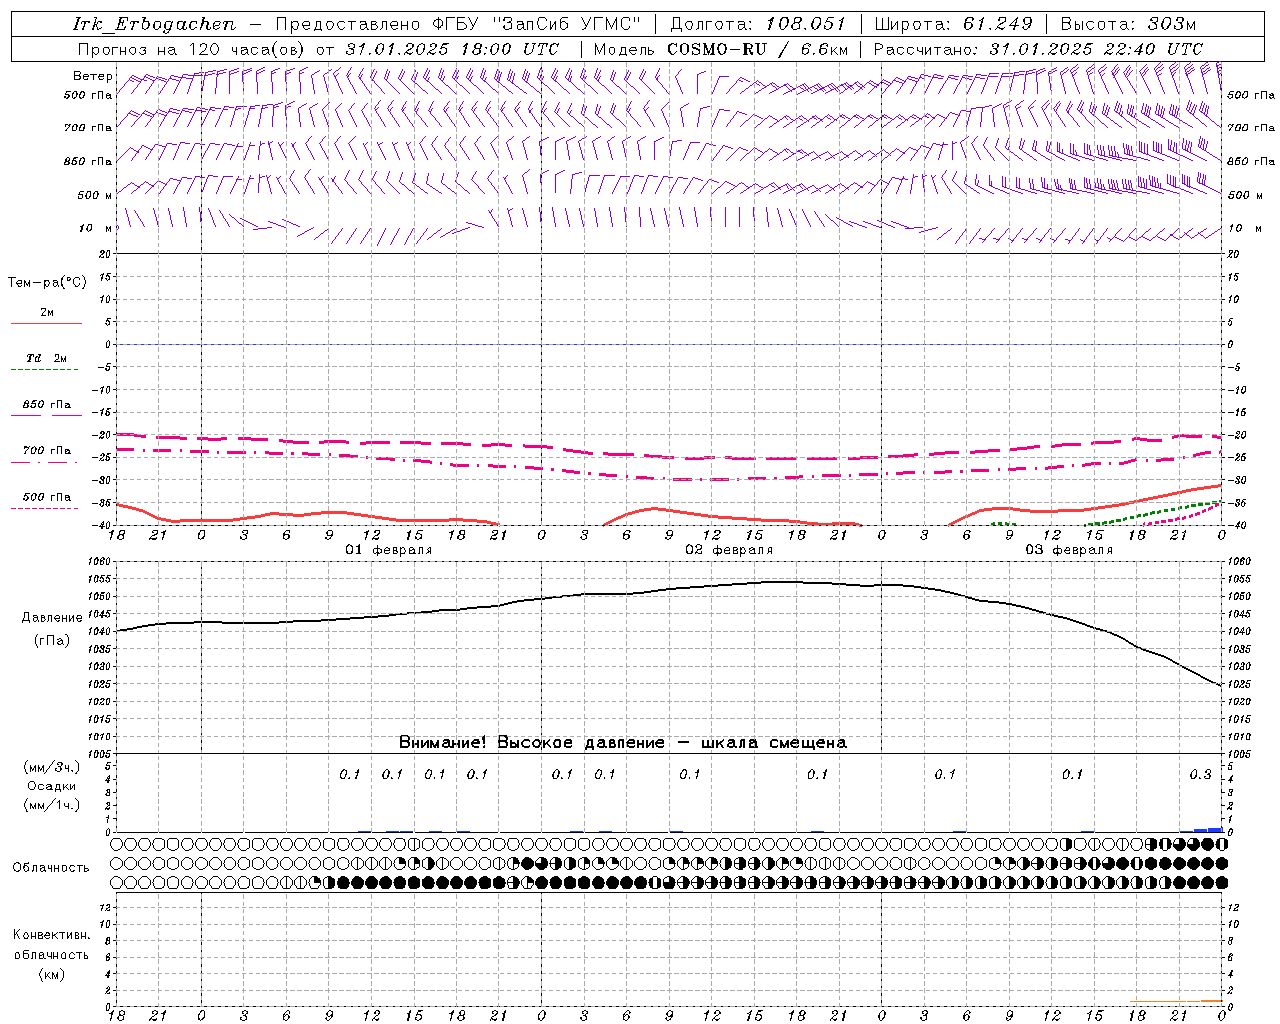Click the Осадки label
This screenshot has width=1280, height=1024.
pos(52,786)
